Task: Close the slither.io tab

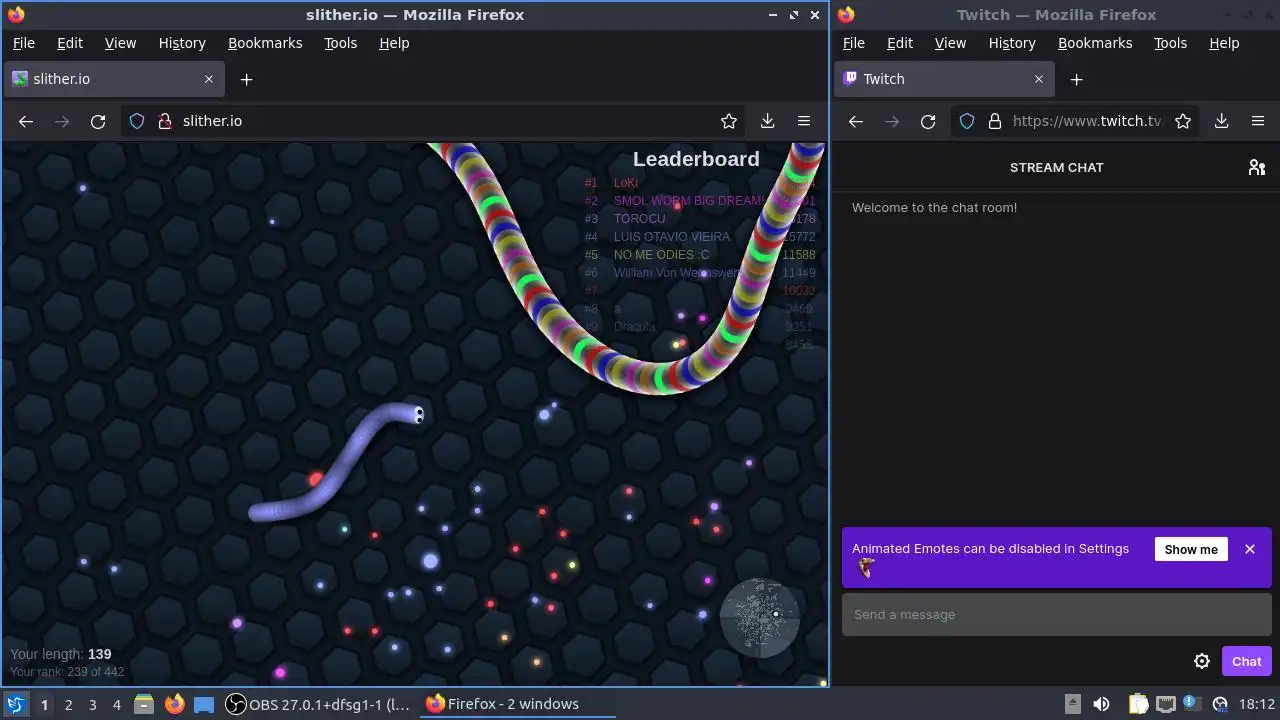Action: pyautogui.click(x=209, y=79)
